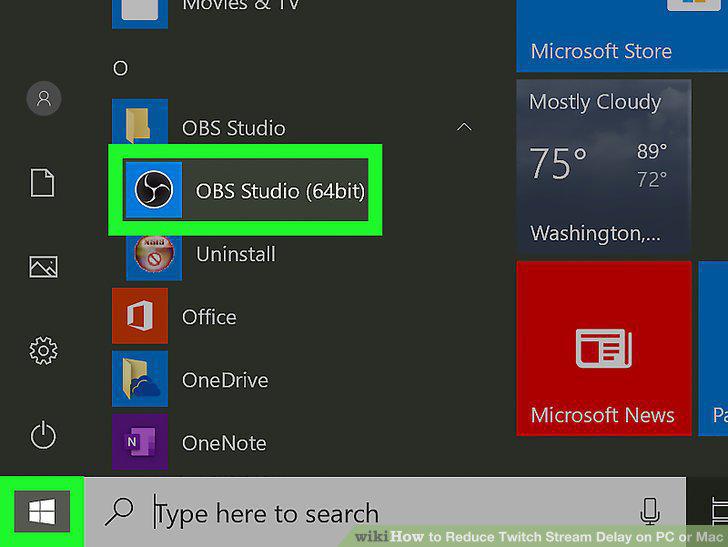The height and width of the screenshot is (547, 728).
Task: Click the Movies & TV label
Action: click(241, 6)
